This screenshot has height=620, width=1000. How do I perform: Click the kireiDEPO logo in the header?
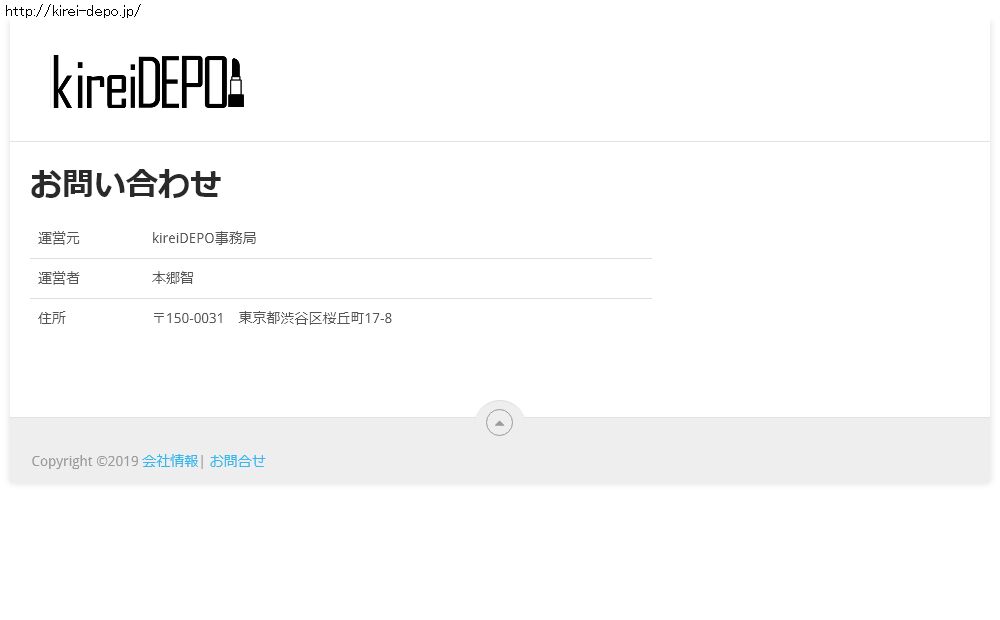pos(148,82)
